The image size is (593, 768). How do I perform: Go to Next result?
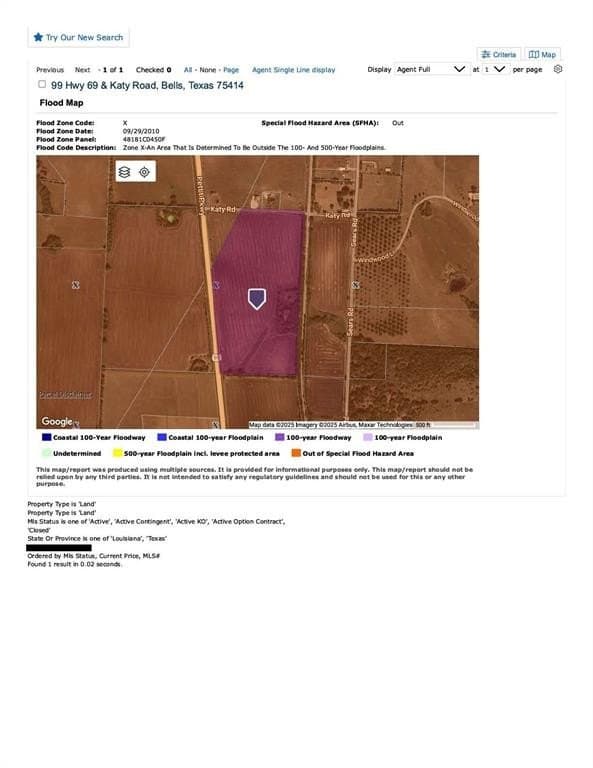pyautogui.click(x=82, y=70)
